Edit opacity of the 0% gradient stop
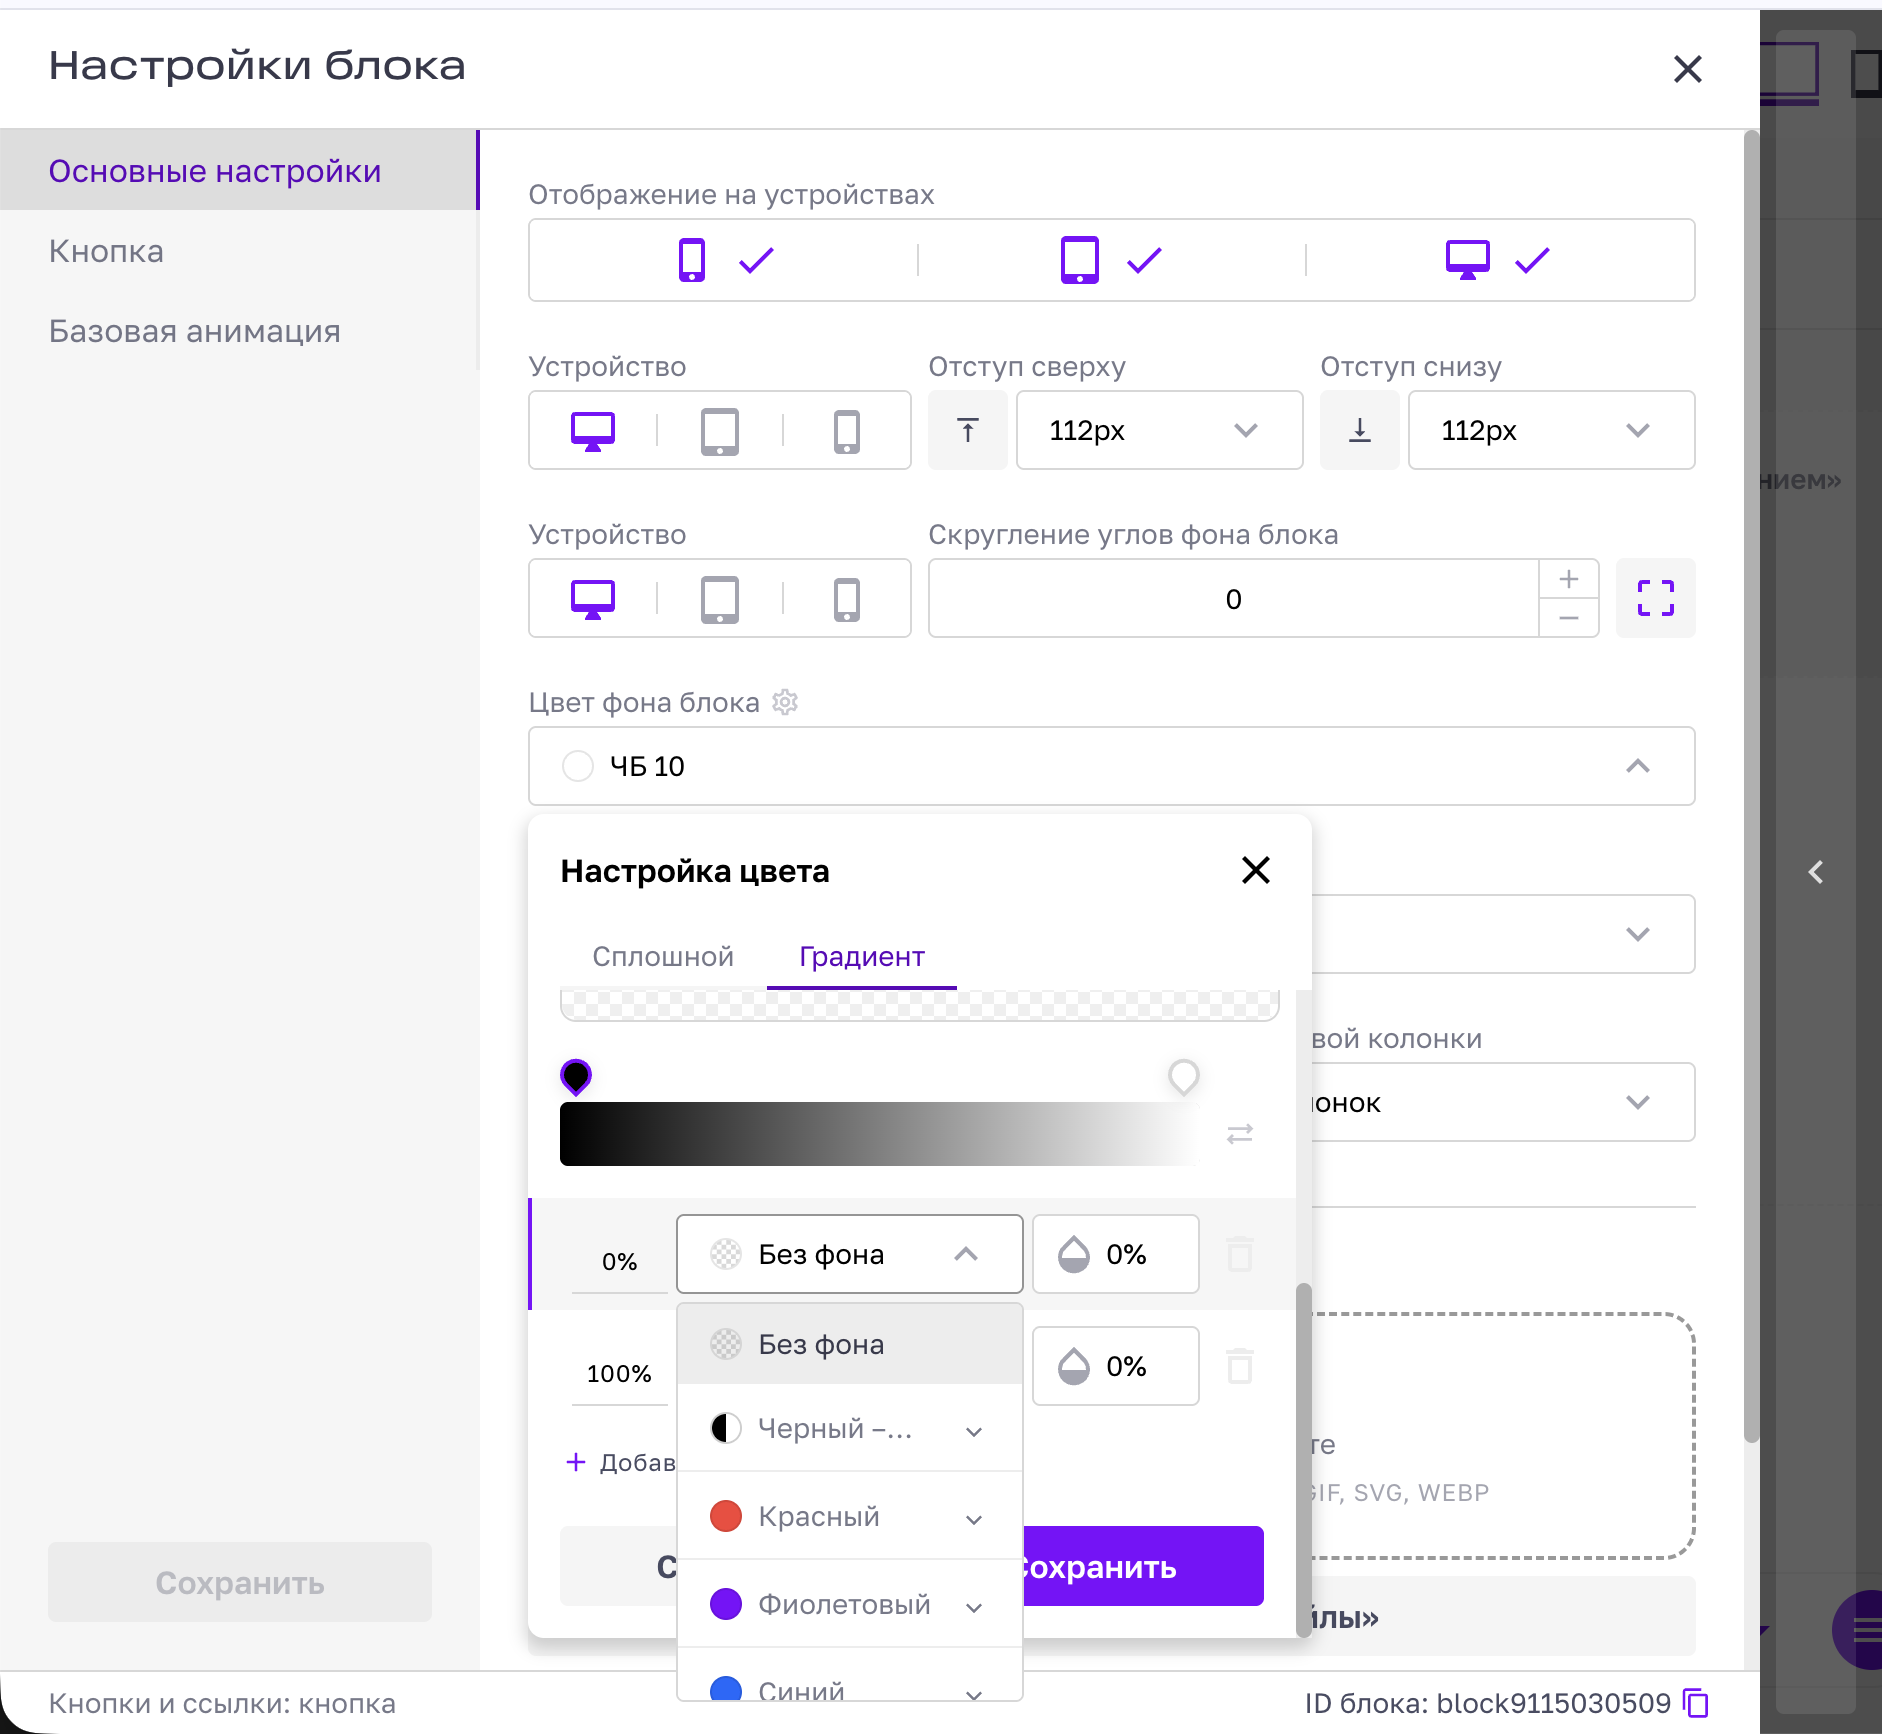Image resolution: width=1882 pixels, height=1734 pixels. (1116, 1254)
